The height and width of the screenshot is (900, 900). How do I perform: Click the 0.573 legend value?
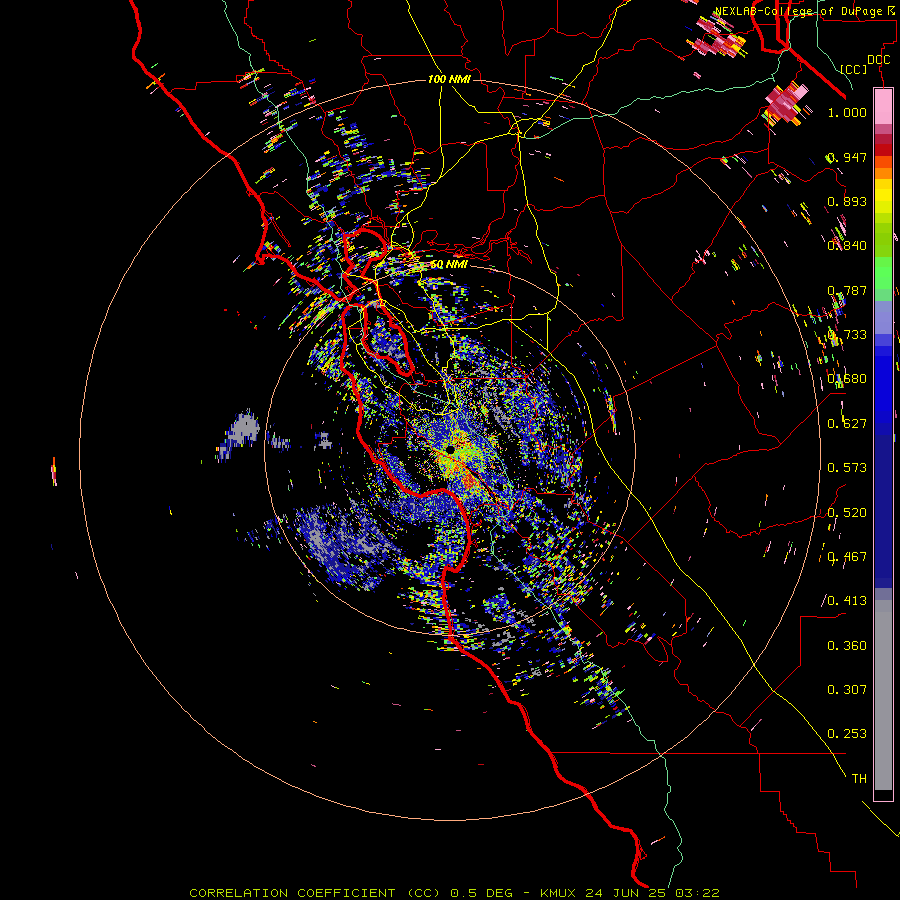847,468
